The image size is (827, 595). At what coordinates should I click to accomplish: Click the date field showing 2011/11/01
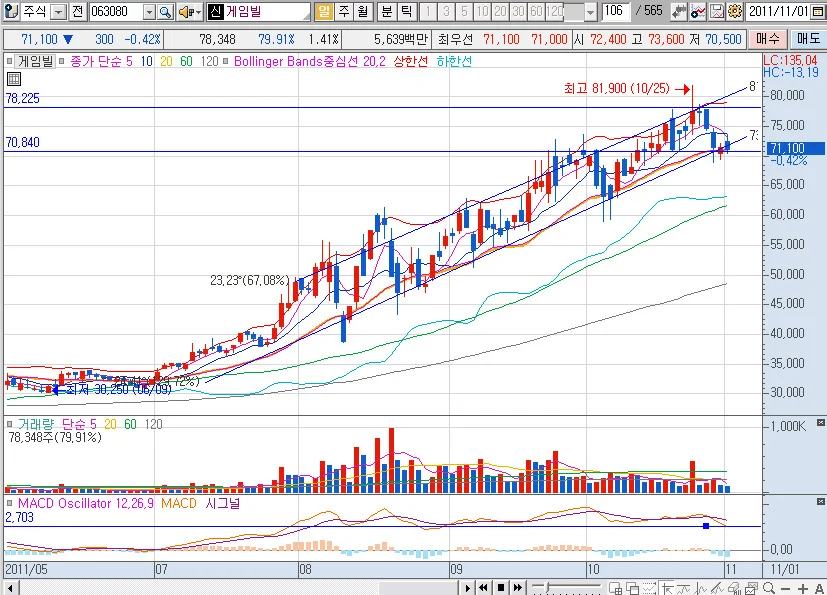coord(778,12)
